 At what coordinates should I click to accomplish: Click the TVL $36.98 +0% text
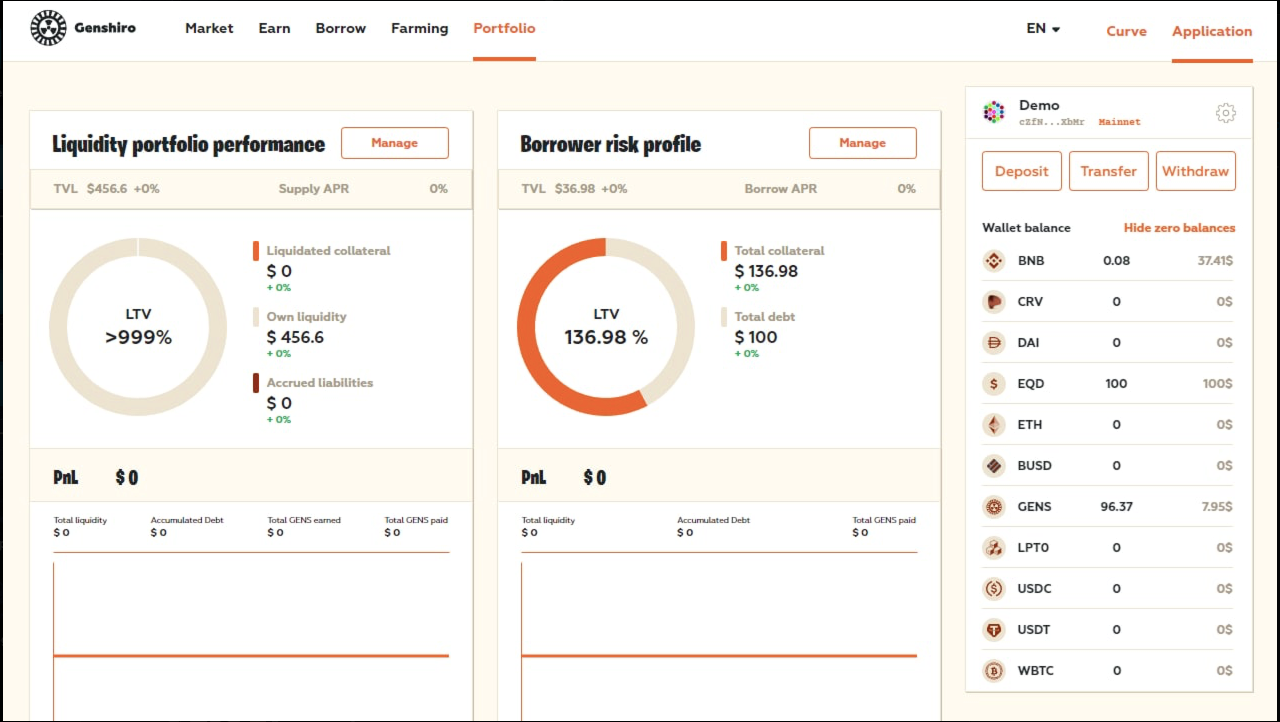pos(574,189)
